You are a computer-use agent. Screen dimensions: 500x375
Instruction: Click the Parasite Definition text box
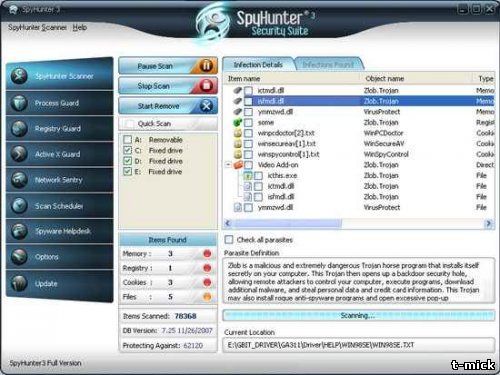[x=359, y=281]
